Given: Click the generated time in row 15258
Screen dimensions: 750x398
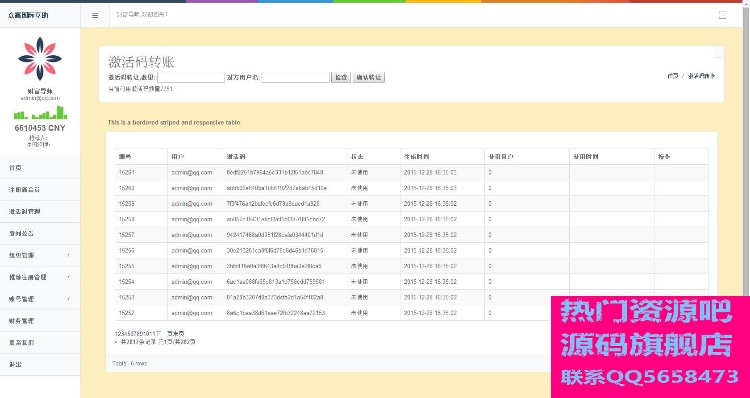Looking at the screenshot, I should pos(430,220).
